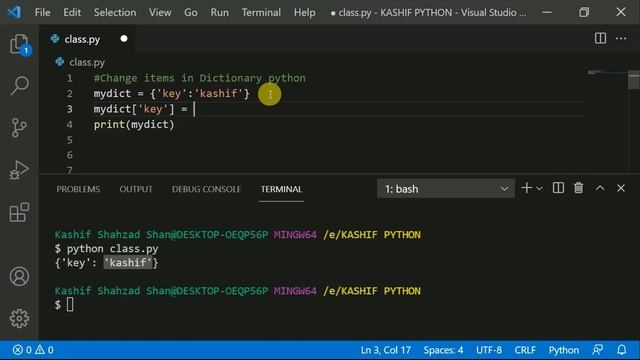This screenshot has height=360, width=640.
Task: Focus the terminal prompt cursor
Action: [x=70, y=304]
